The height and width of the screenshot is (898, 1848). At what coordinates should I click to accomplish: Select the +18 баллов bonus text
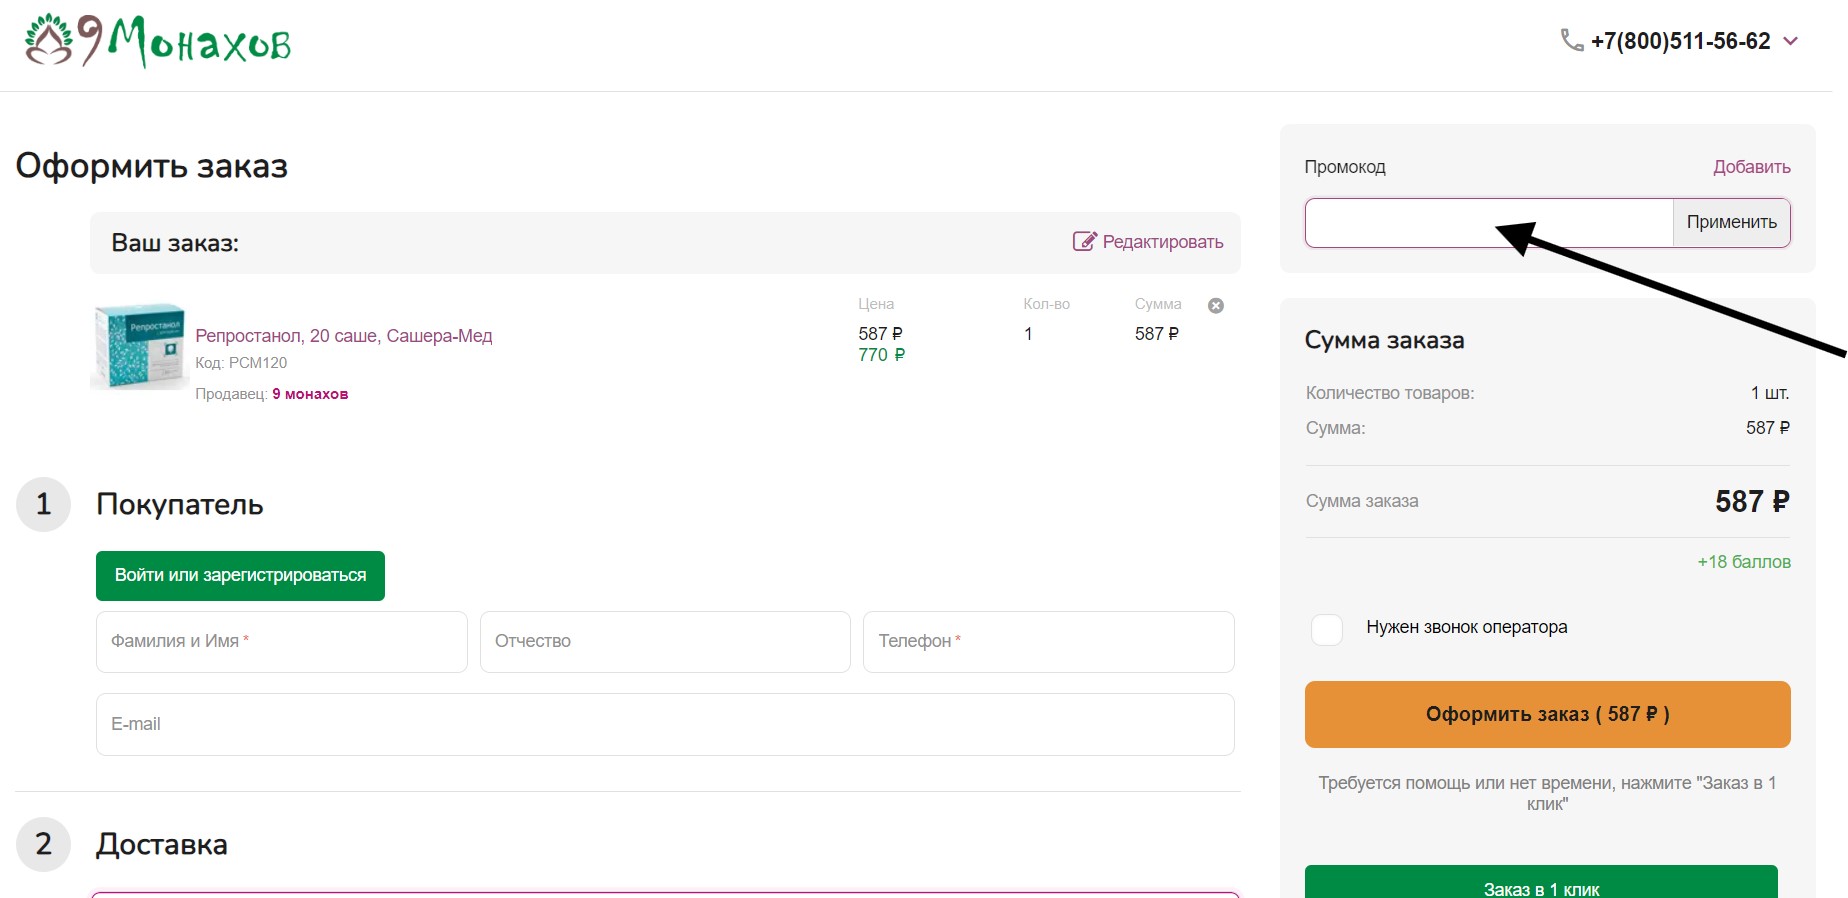point(1744,562)
